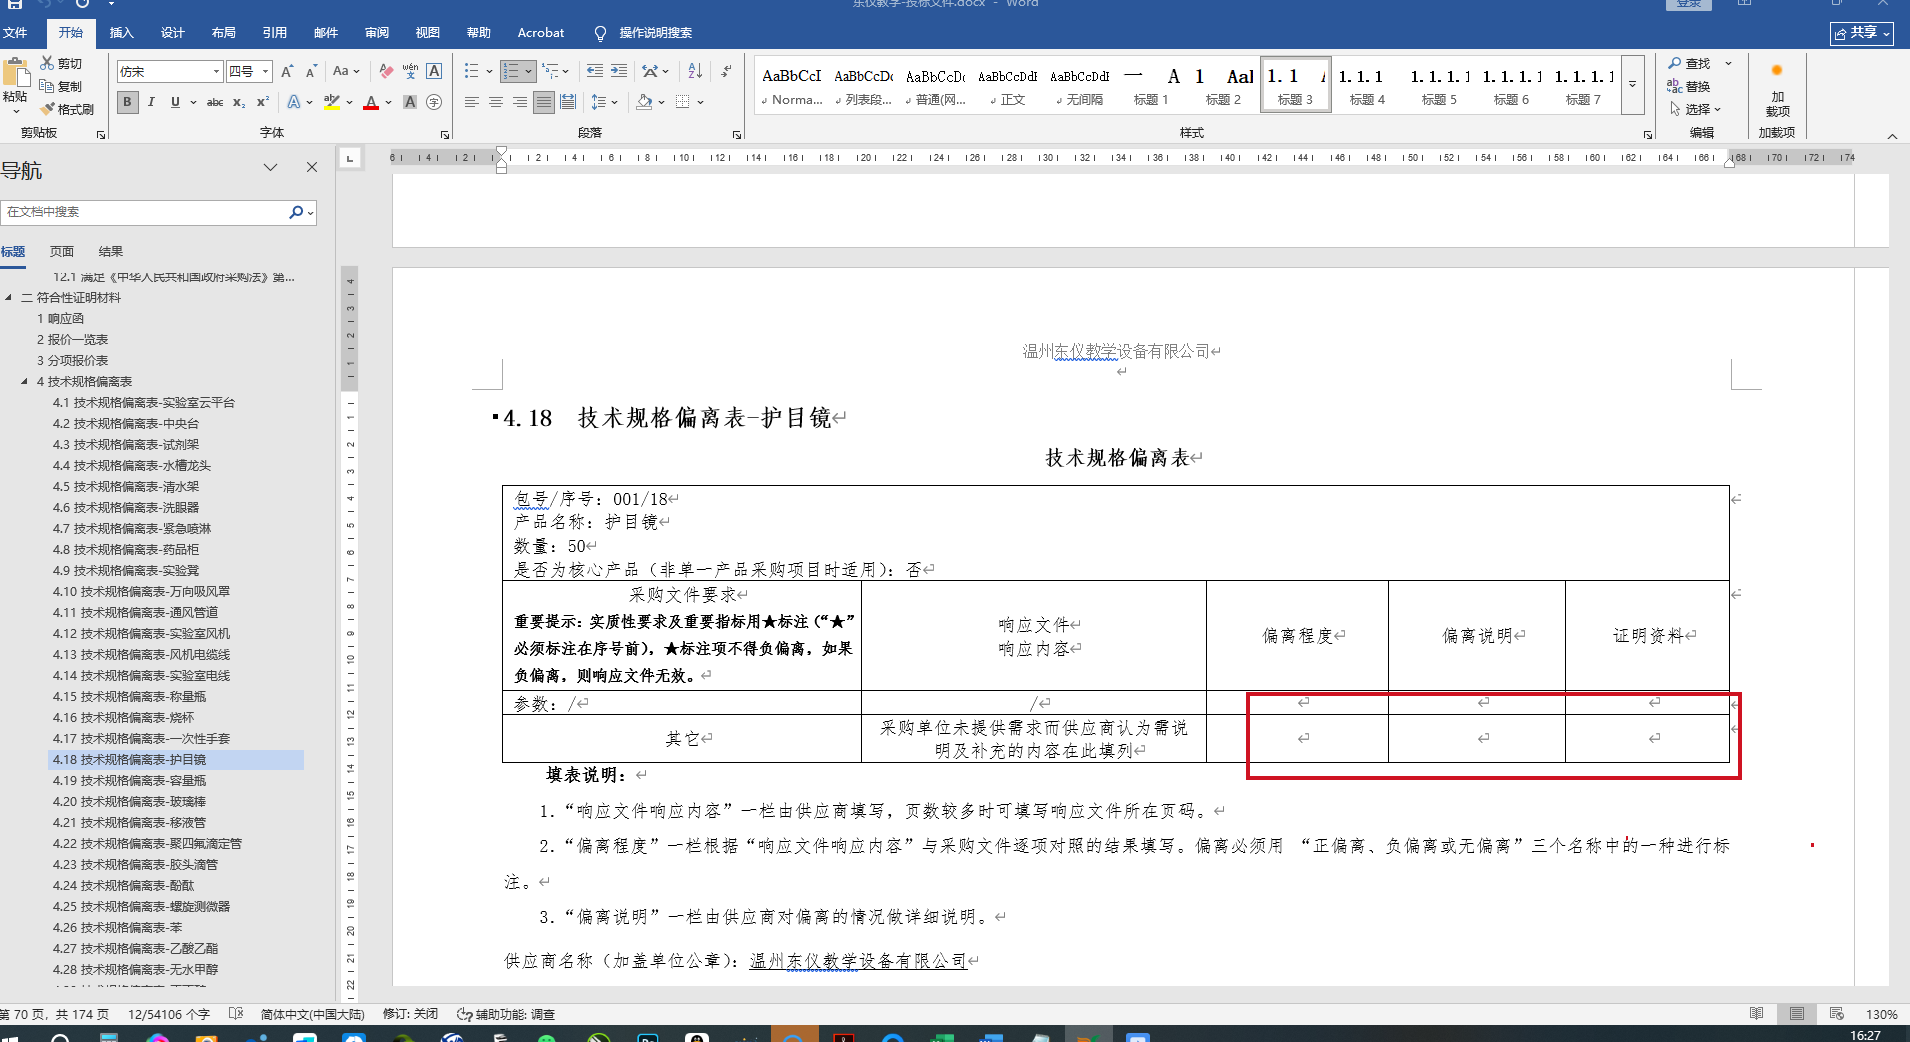Click the Sort A-Z icon
This screenshot has height=1042, width=1910.
click(695, 71)
